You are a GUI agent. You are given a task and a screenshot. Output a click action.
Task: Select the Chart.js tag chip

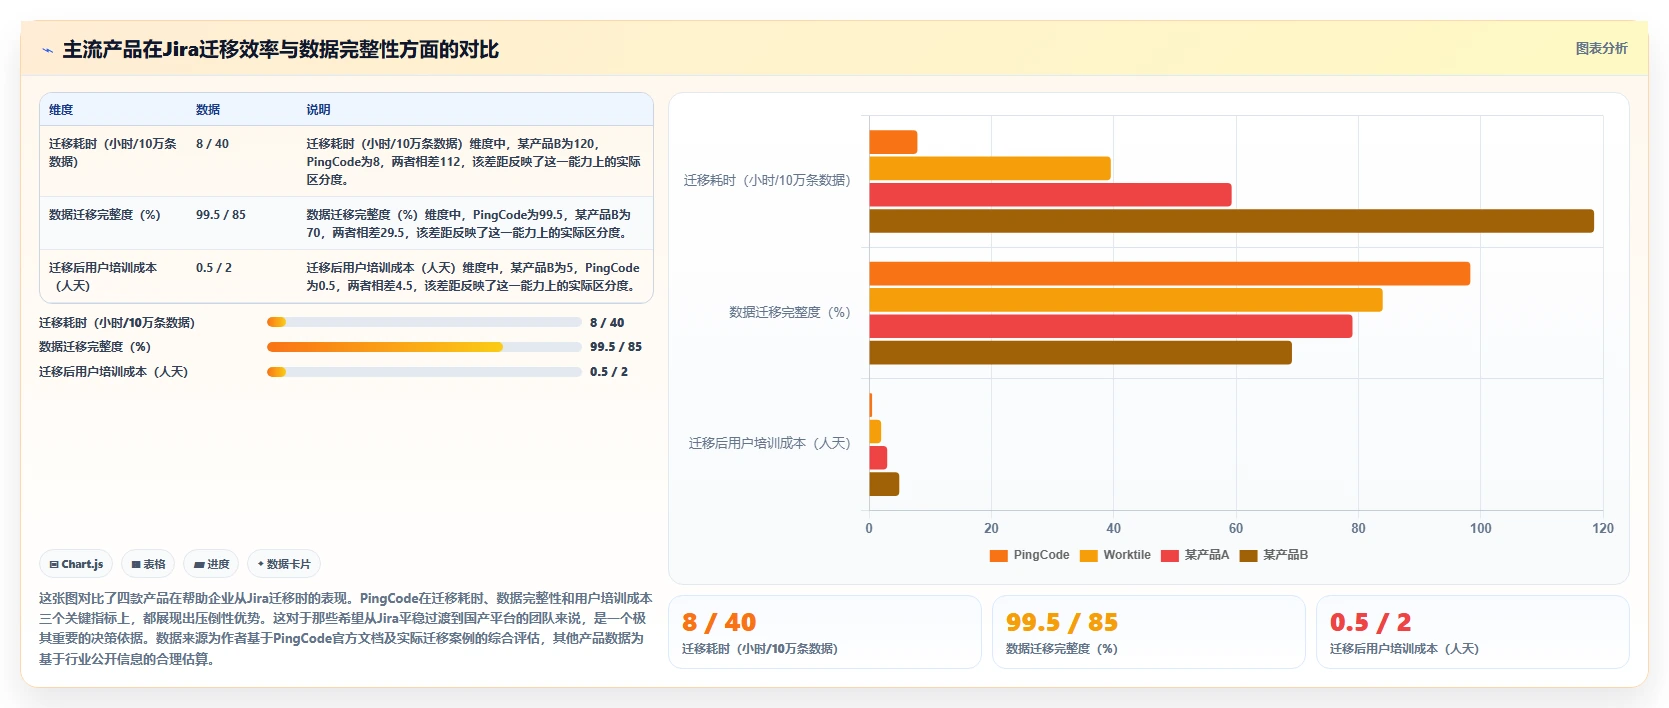[x=77, y=564]
